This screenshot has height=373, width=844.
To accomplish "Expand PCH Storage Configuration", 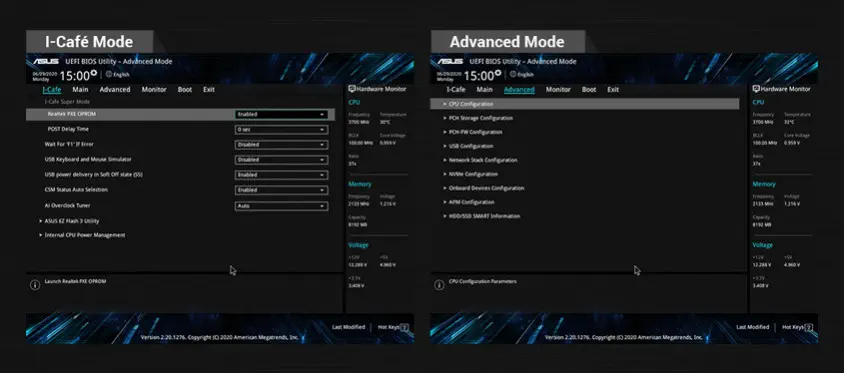I will click(477, 118).
